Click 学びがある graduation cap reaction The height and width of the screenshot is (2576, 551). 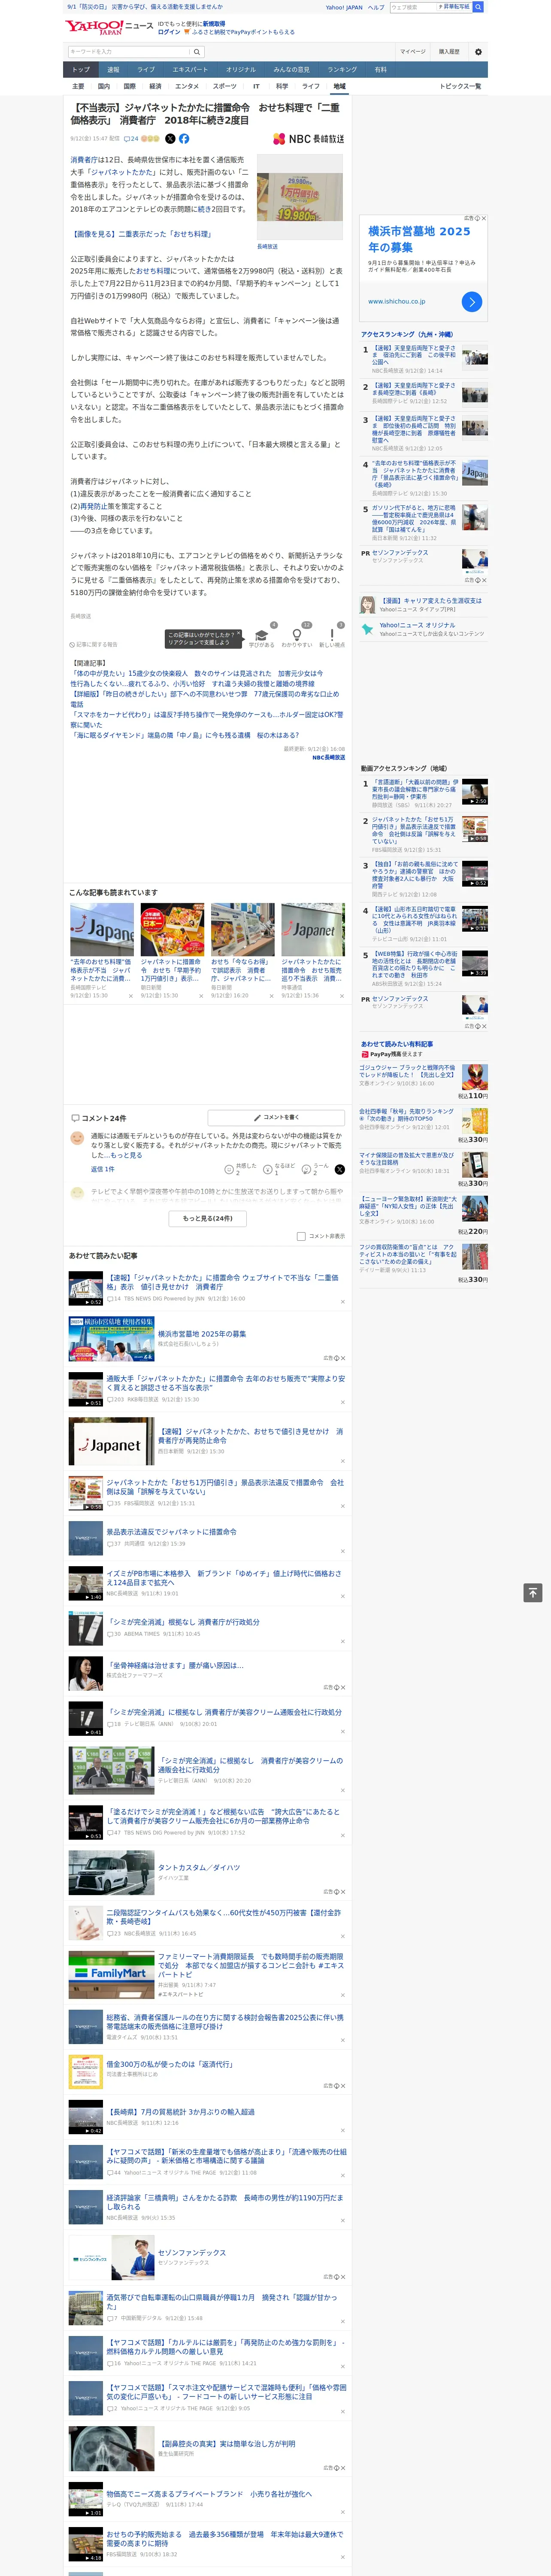point(261,636)
